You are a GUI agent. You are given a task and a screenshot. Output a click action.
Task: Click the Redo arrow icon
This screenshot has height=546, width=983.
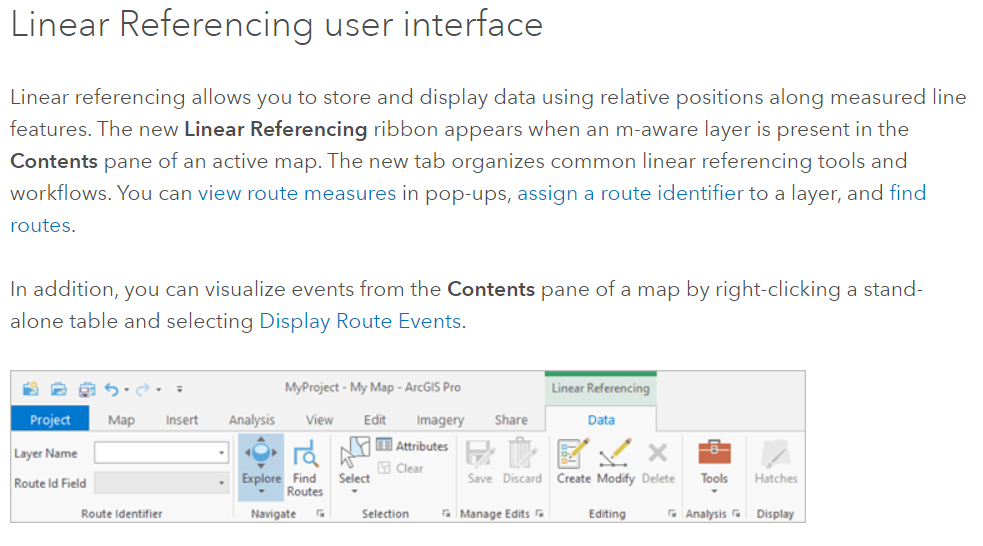coord(143,389)
